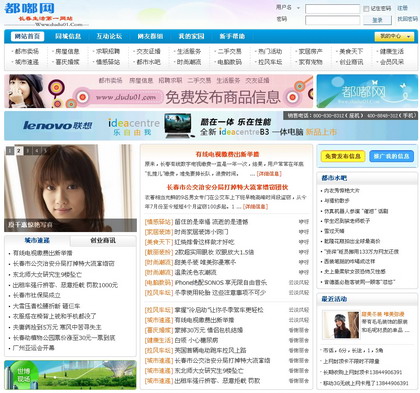Click the username input field

click(x=332, y=9)
